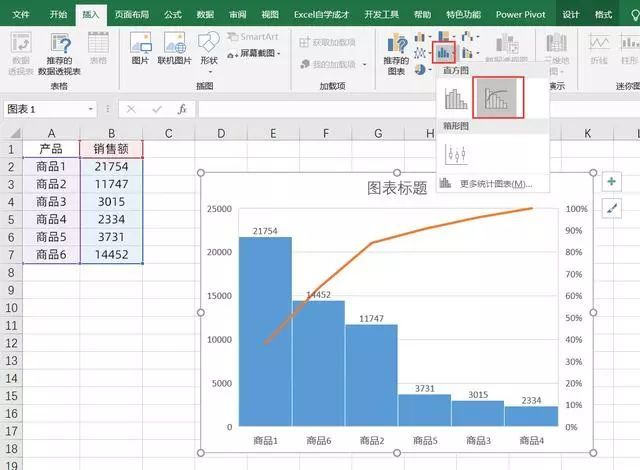The image size is (640, 470).
Task: Open the Shapes (形状) gallery
Action: 209,51
